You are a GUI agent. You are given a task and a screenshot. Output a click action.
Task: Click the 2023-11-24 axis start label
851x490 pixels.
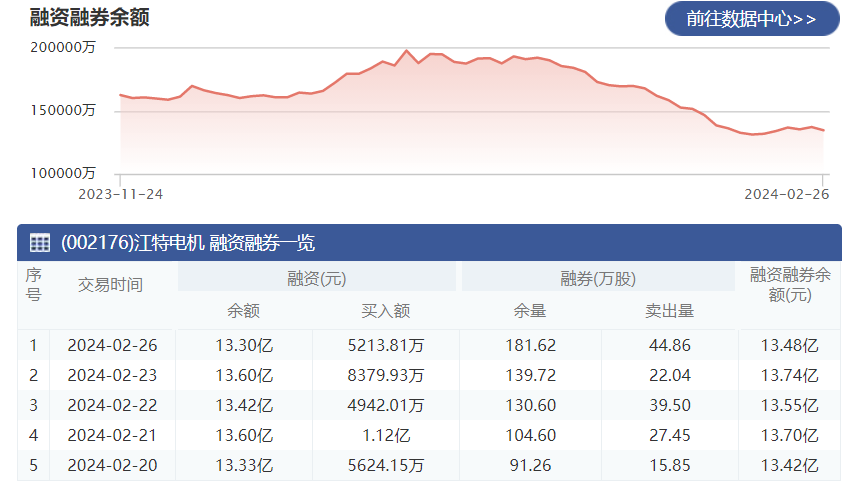[x=121, y=194]
